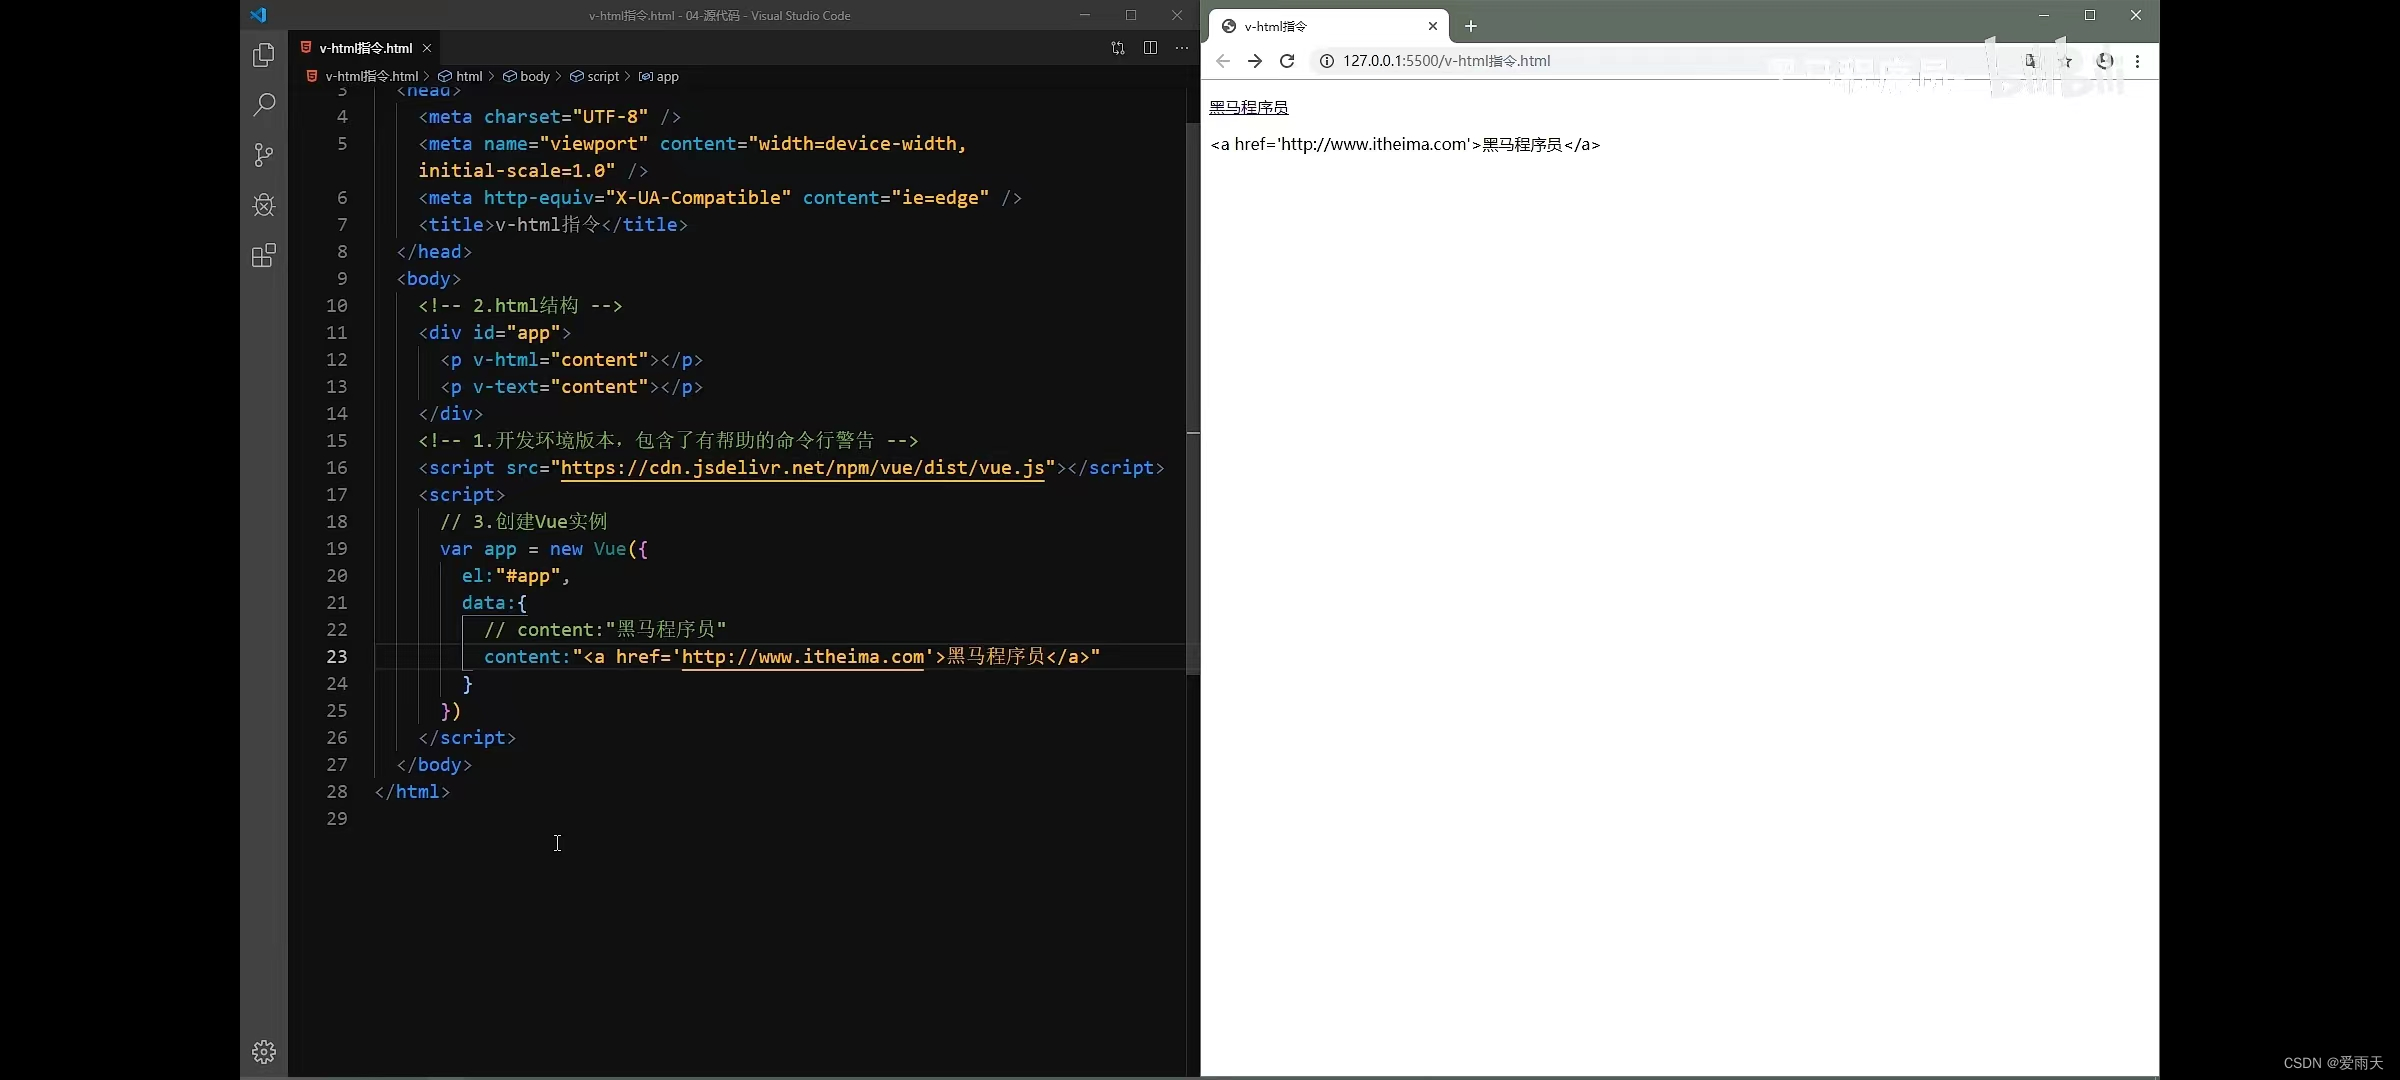Bookmark the page with the star toggle

coord(2065,61)
